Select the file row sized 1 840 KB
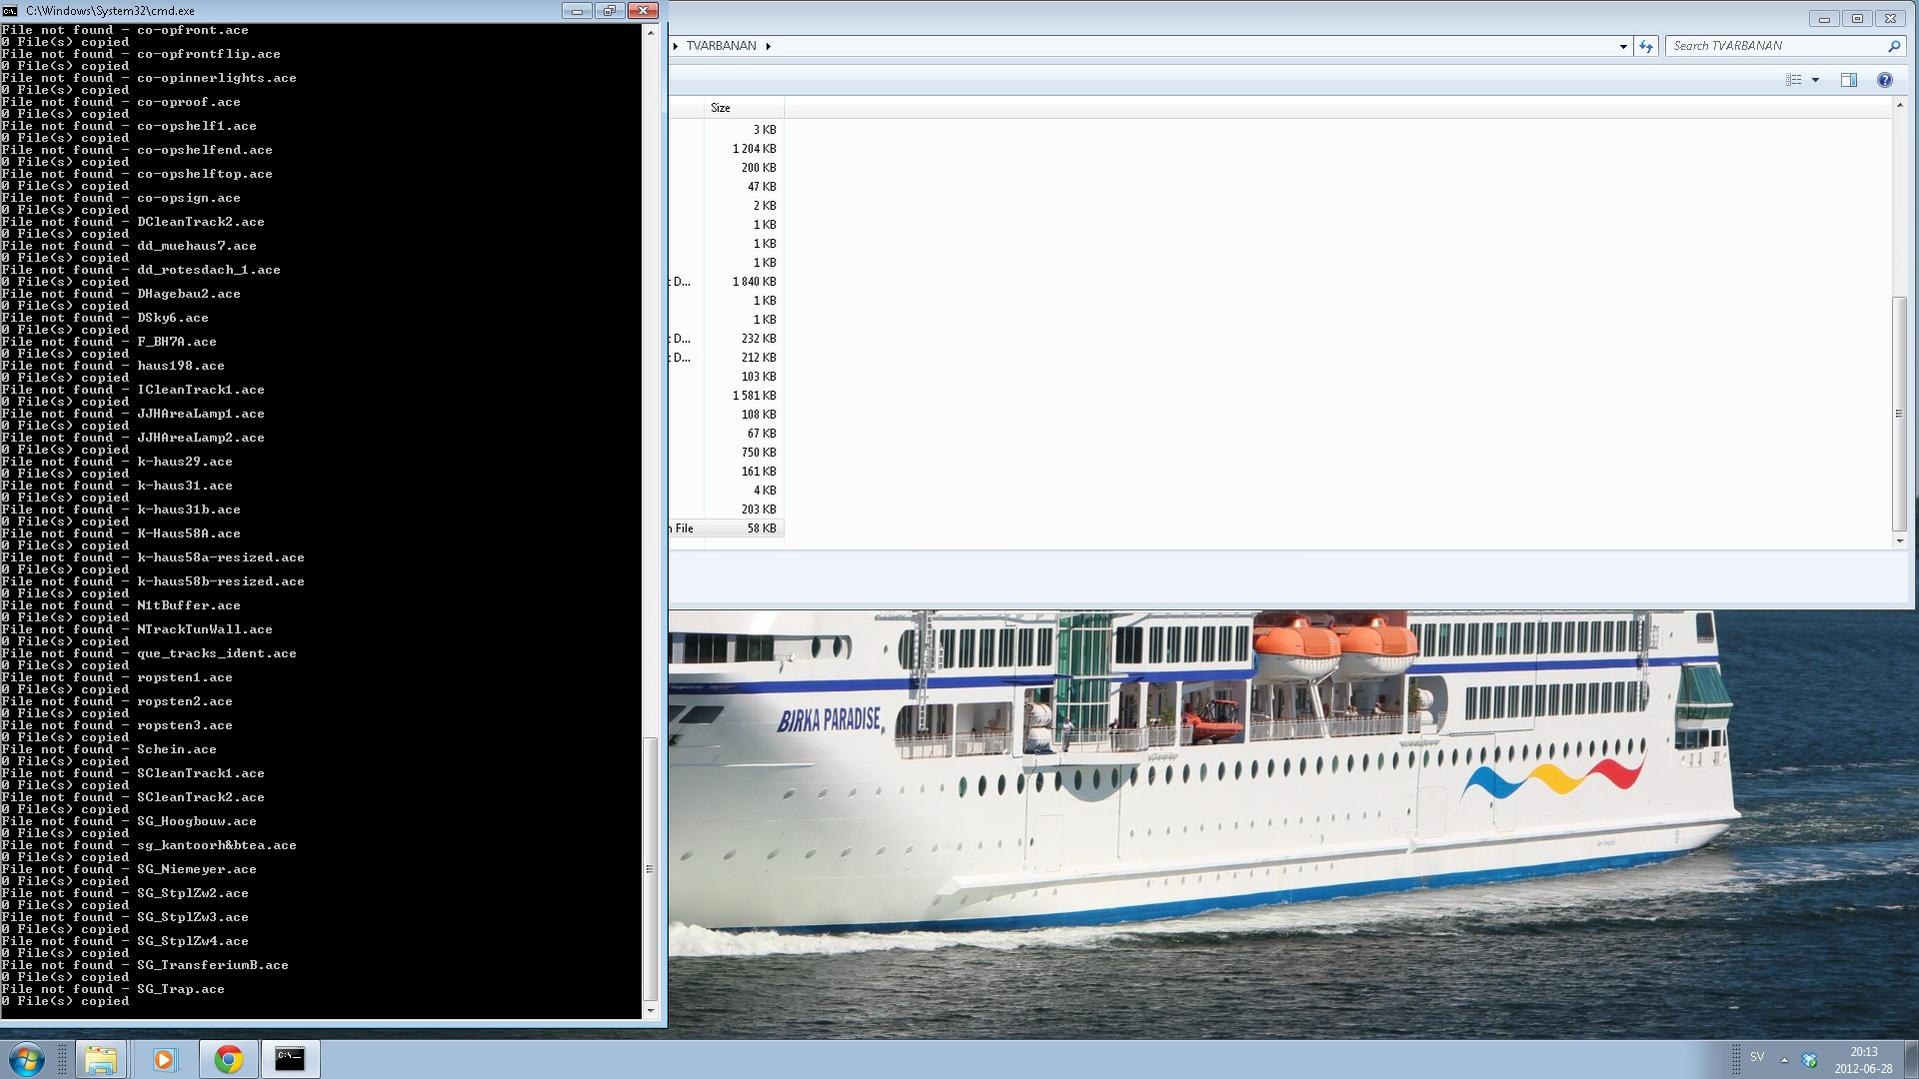This screenshot has height=1079, width=1919. click(727, 282)
